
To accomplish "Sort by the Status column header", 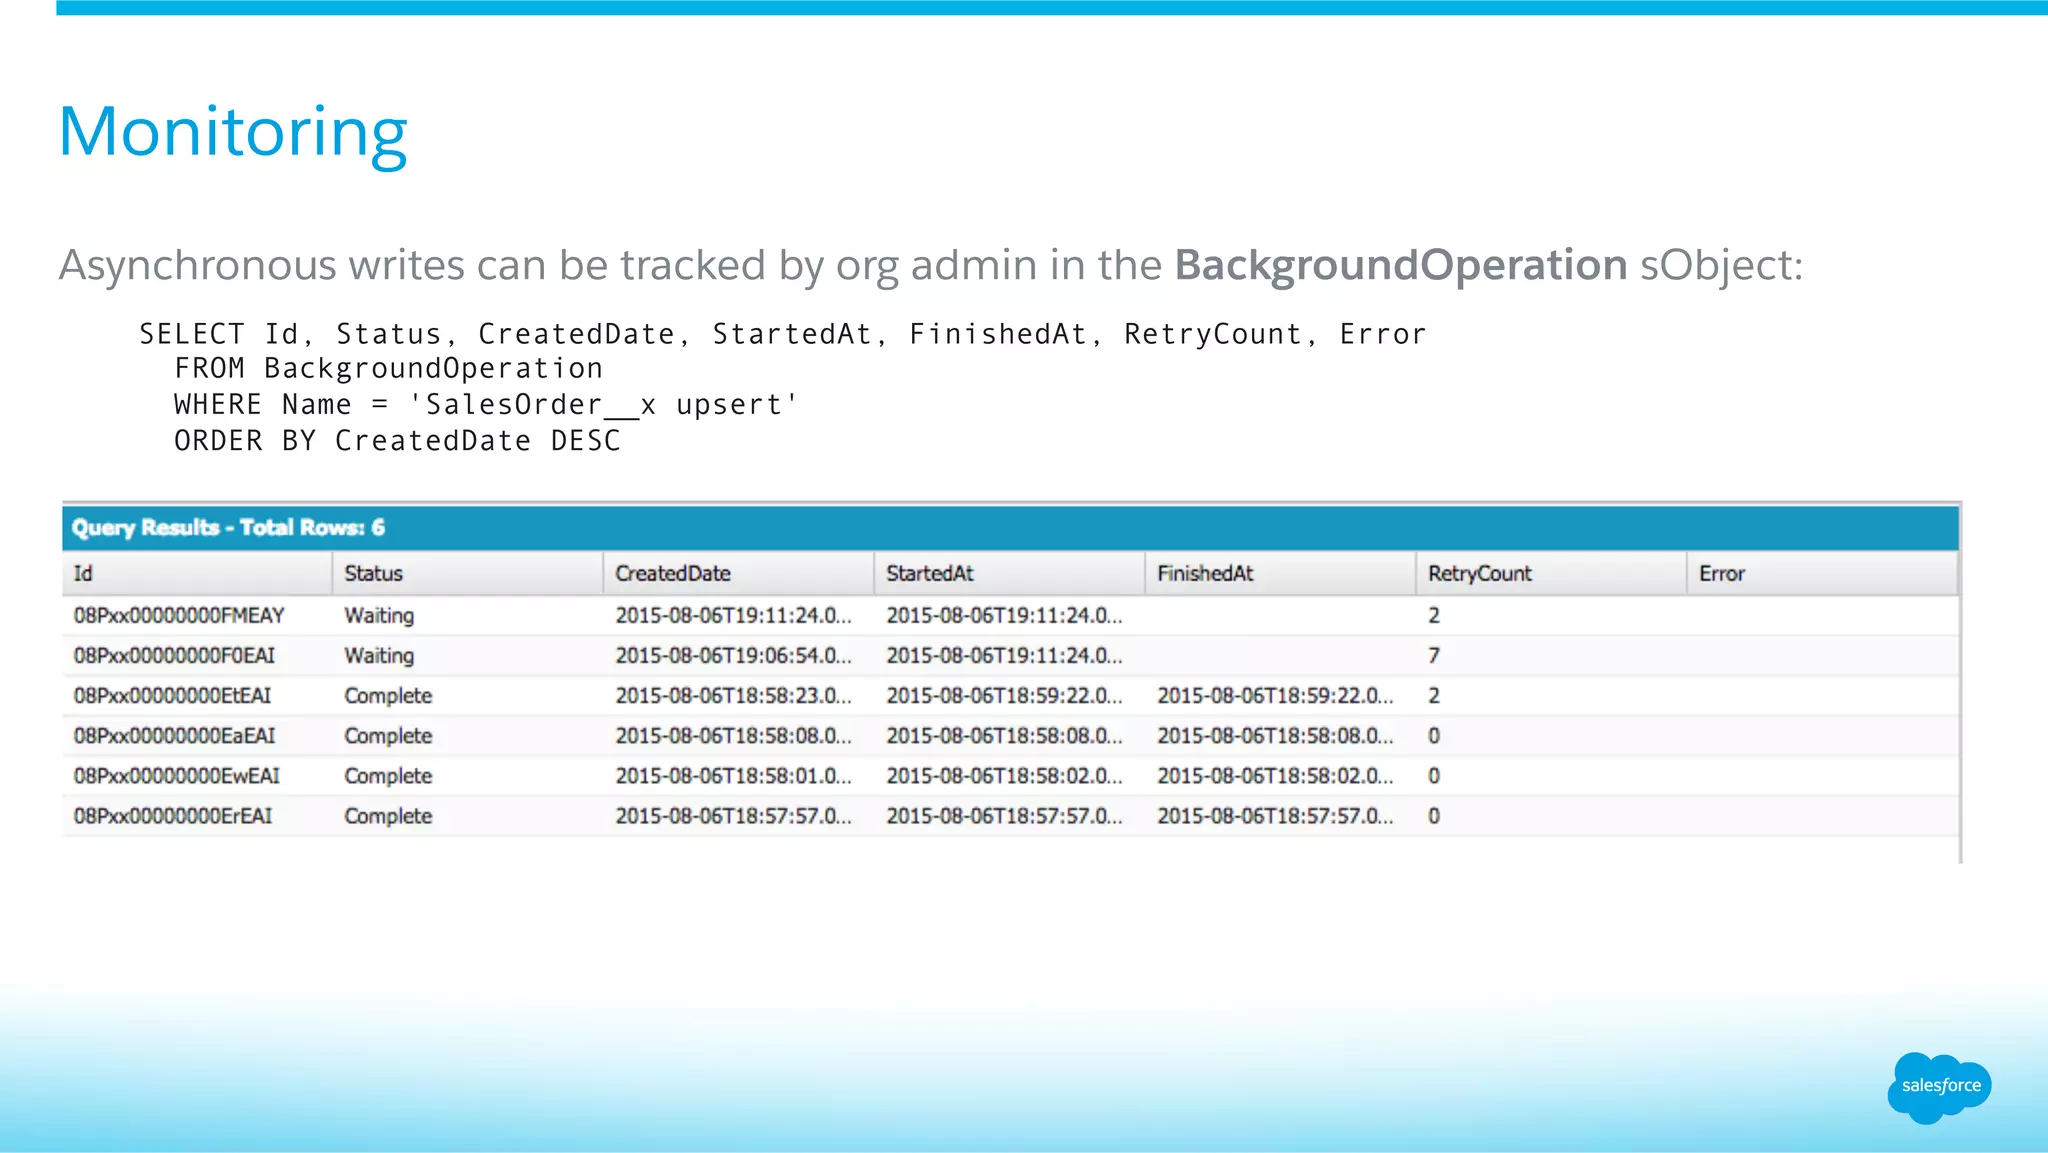I will point(373,574).
